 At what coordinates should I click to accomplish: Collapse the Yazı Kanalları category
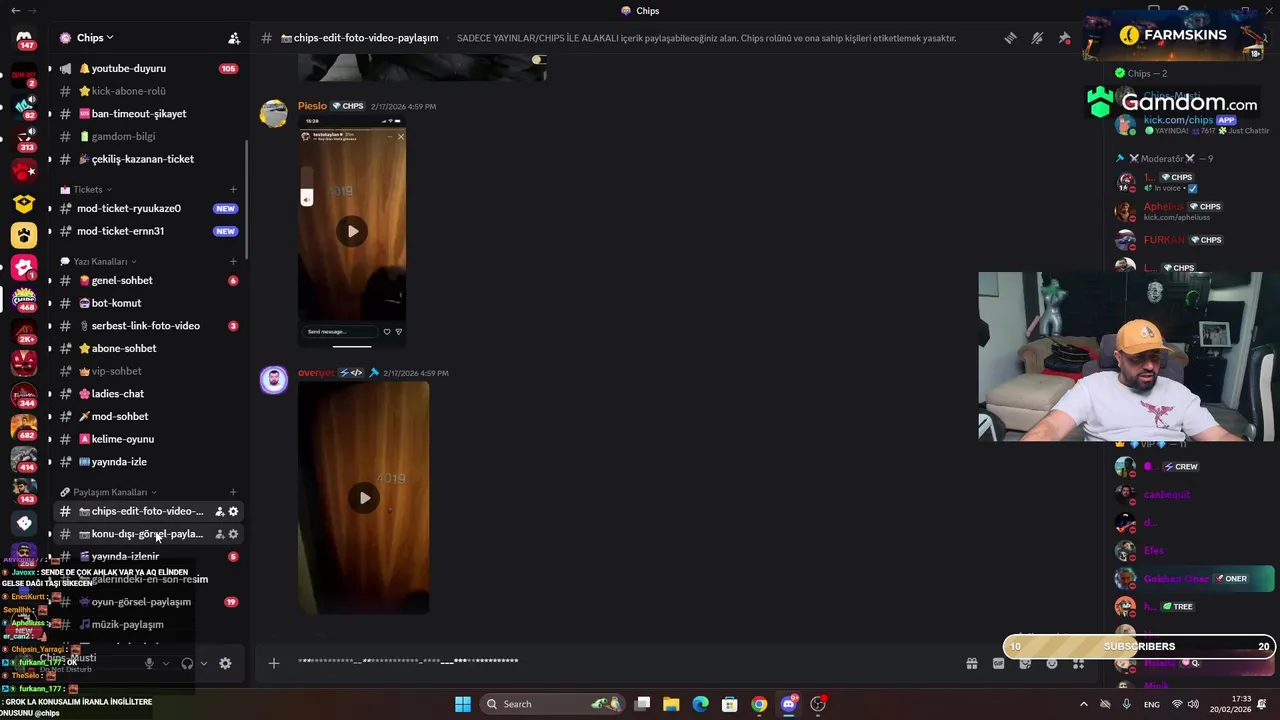[99, 261]
